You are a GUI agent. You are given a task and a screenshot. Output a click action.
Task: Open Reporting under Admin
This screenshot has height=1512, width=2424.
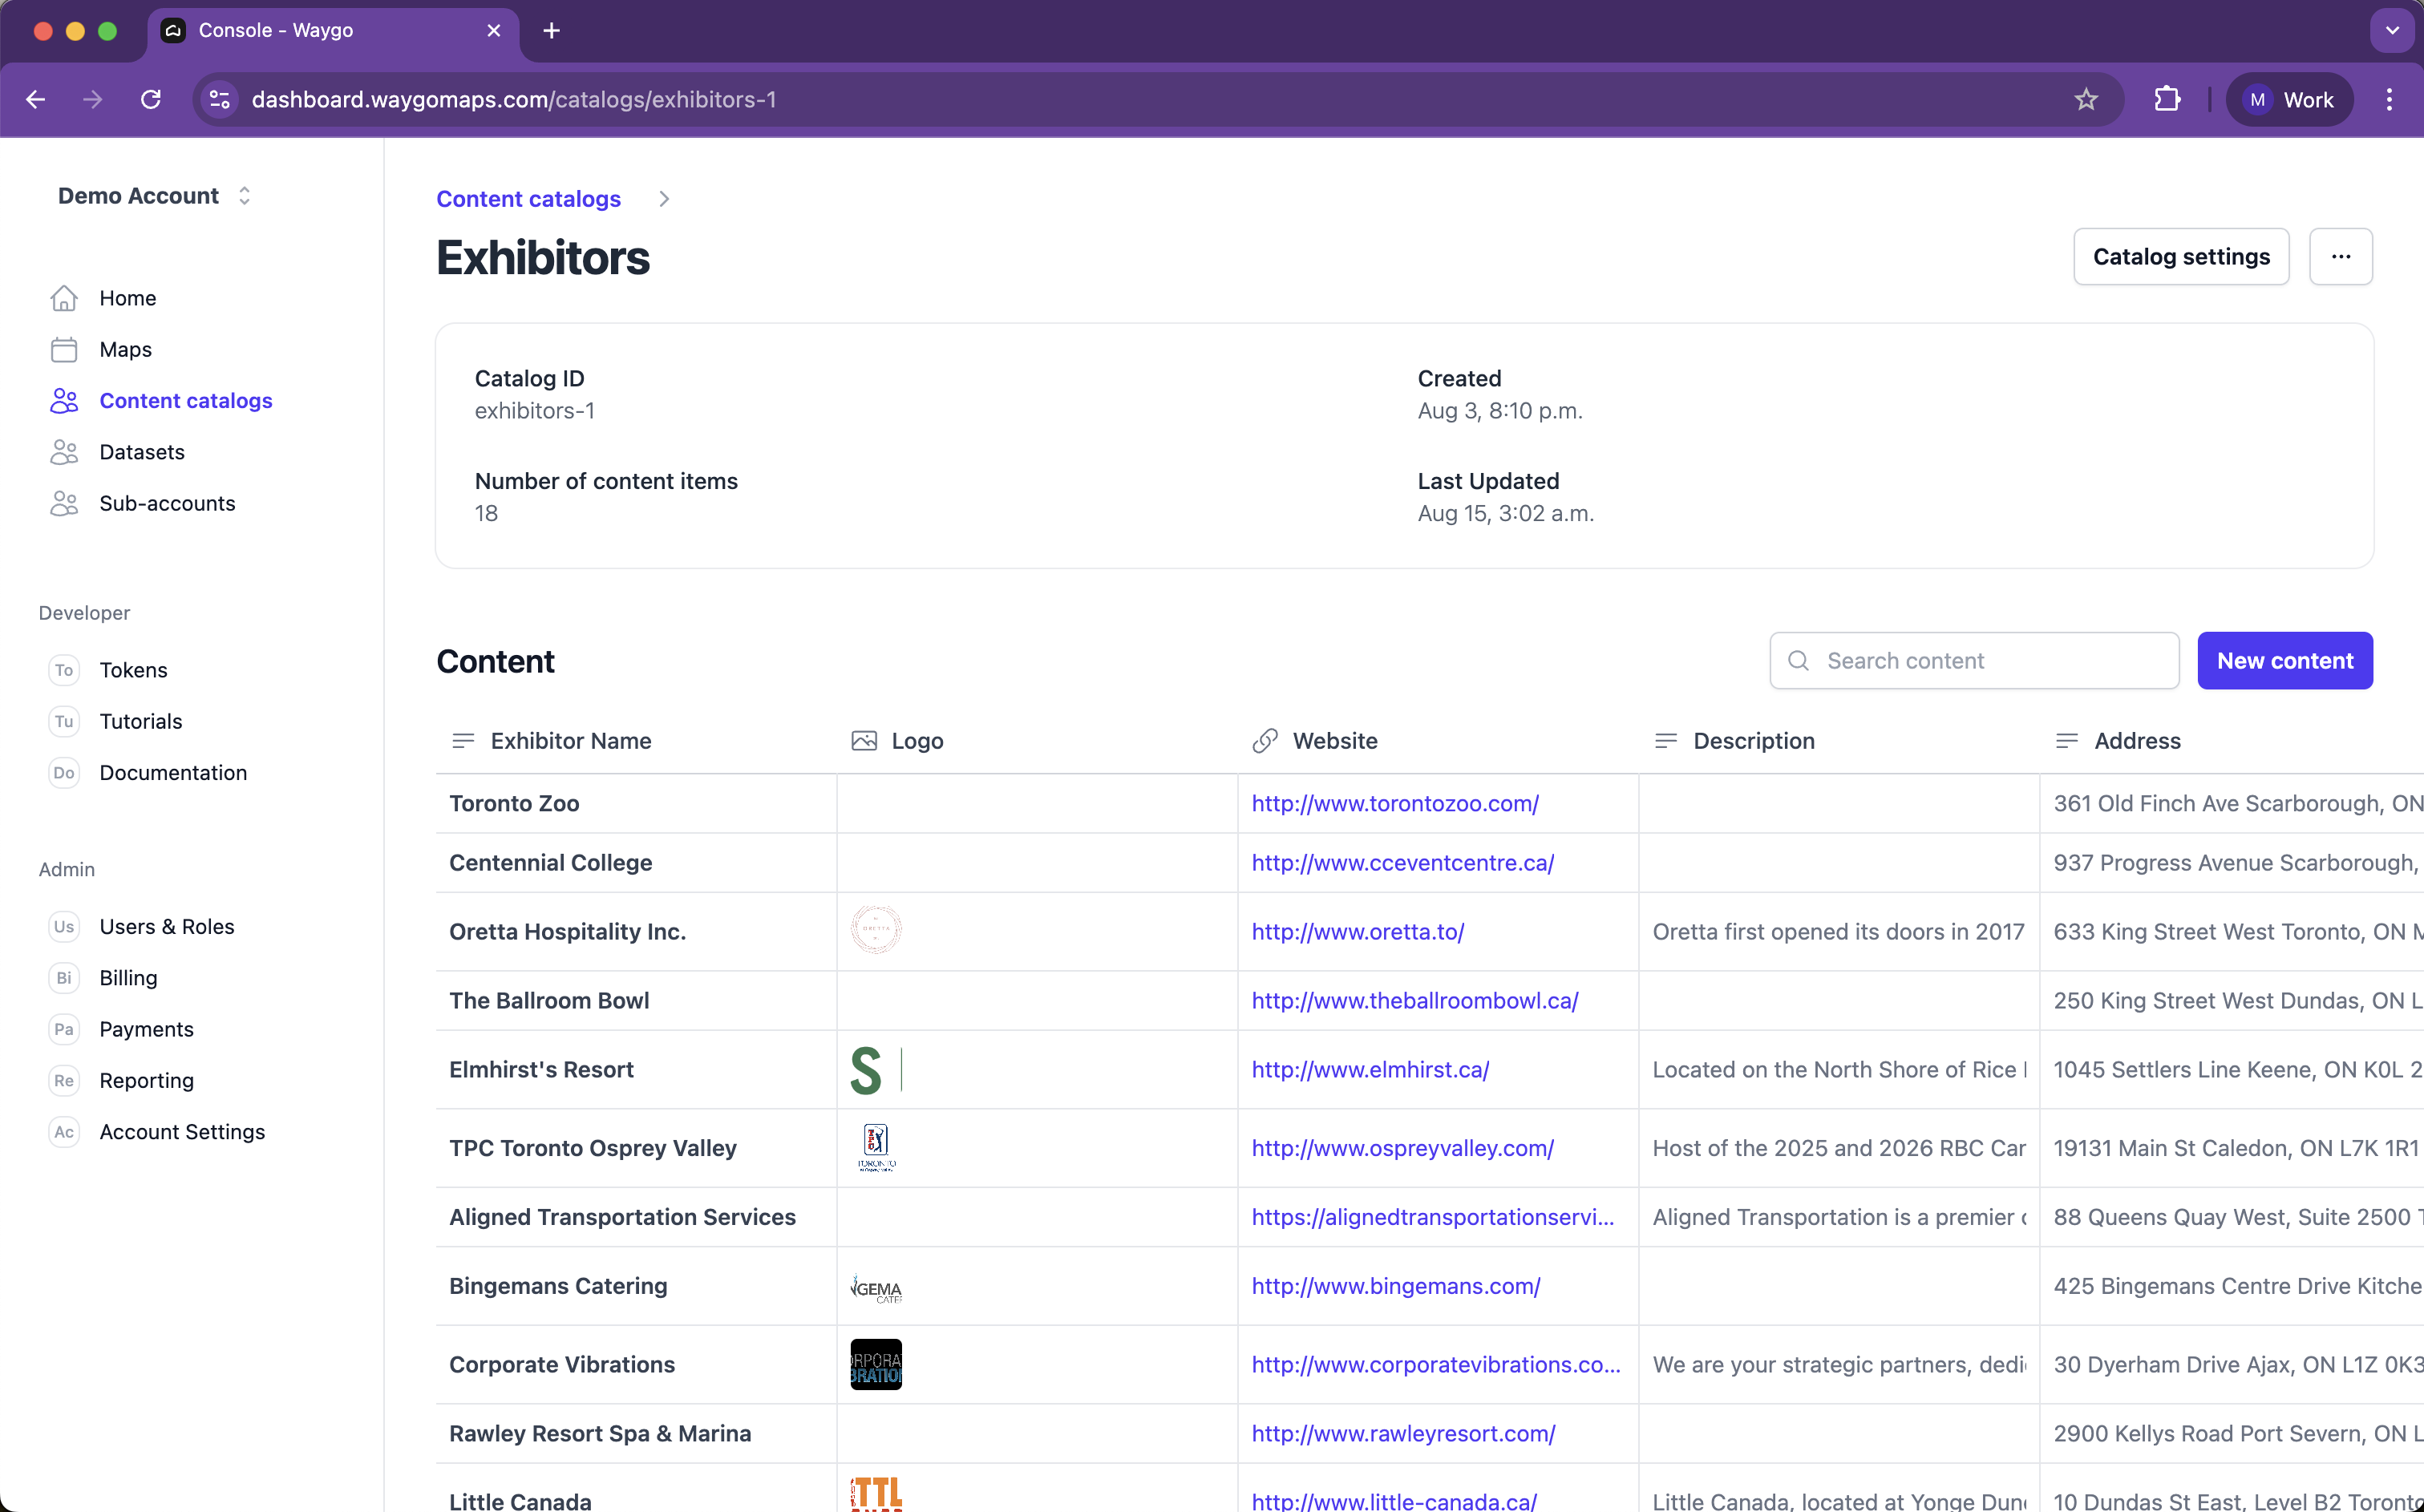tap(147, 1081)
